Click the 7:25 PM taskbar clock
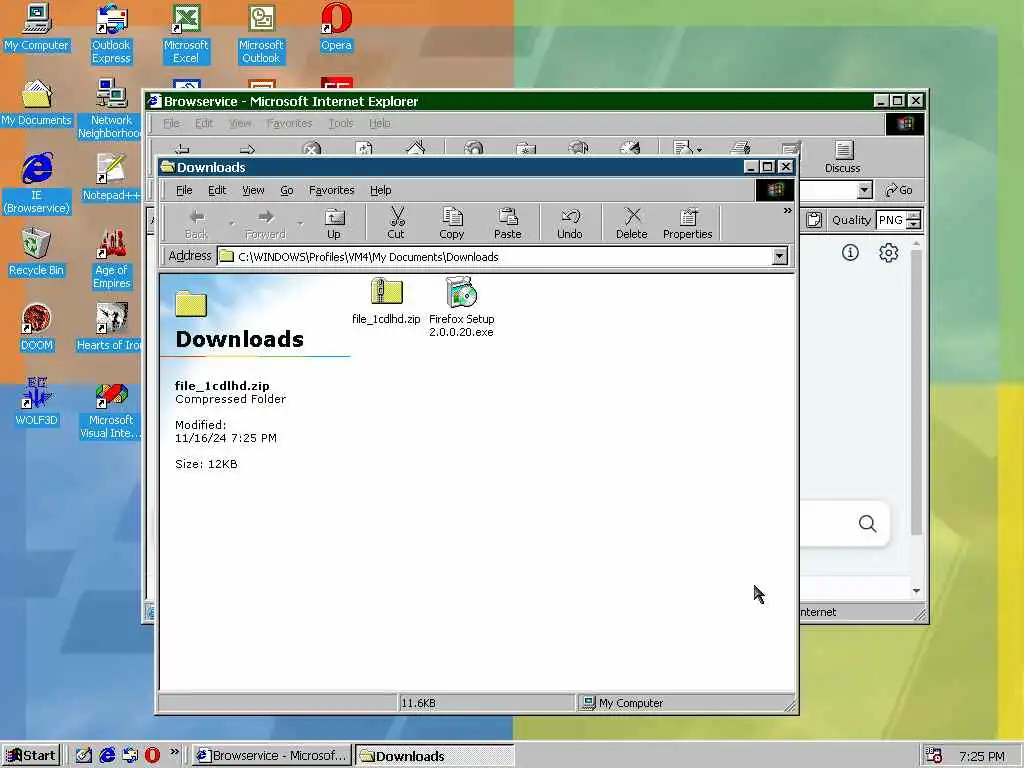The height and width of the screenshot is (768, 1024). tap(982, 756)
